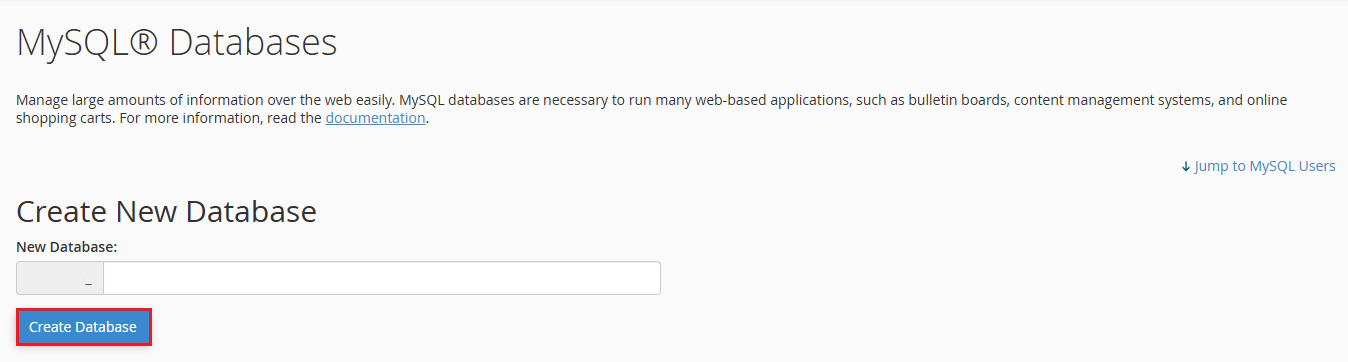This screenshot has height=362, width=1348.
Task: Click the word 'Jump' in the MySQL Users link
Action: click(1212, 166)
